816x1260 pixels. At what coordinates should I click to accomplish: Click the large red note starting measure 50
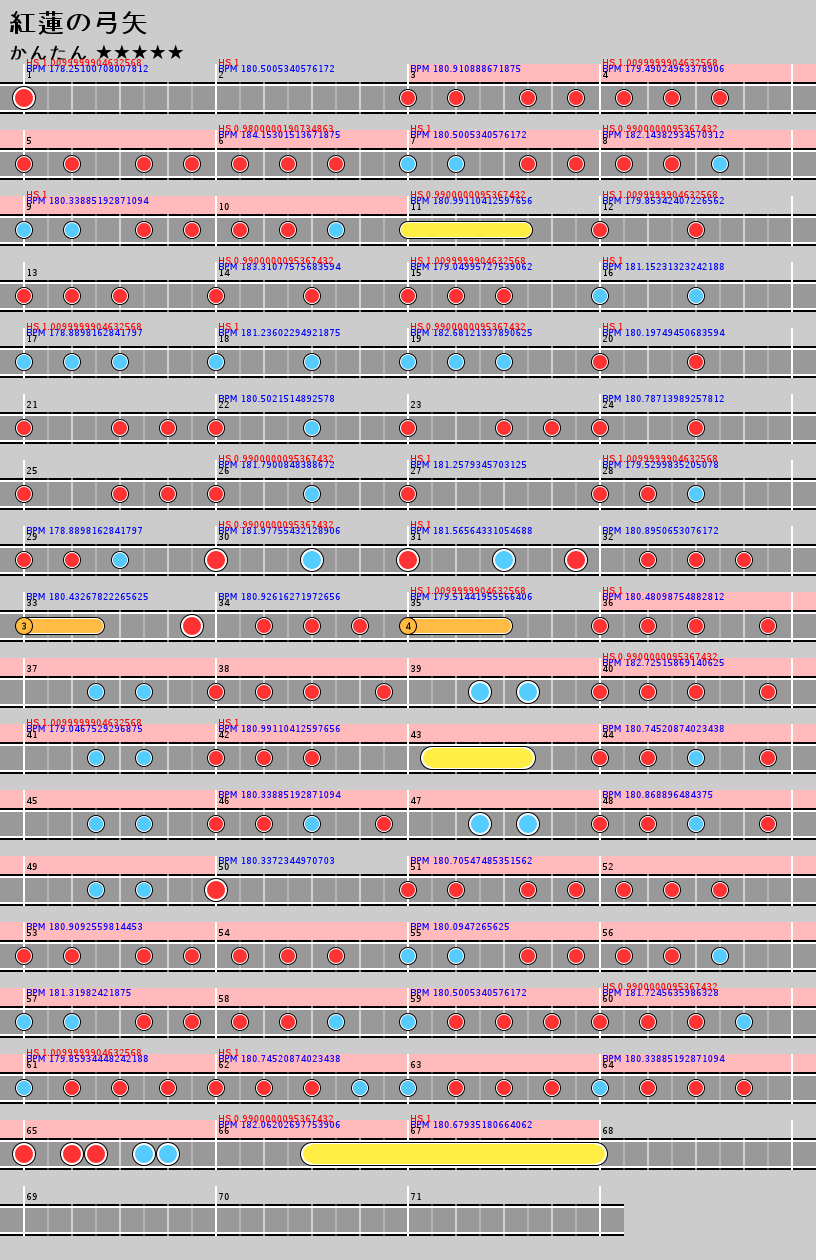tap(216, 890)
